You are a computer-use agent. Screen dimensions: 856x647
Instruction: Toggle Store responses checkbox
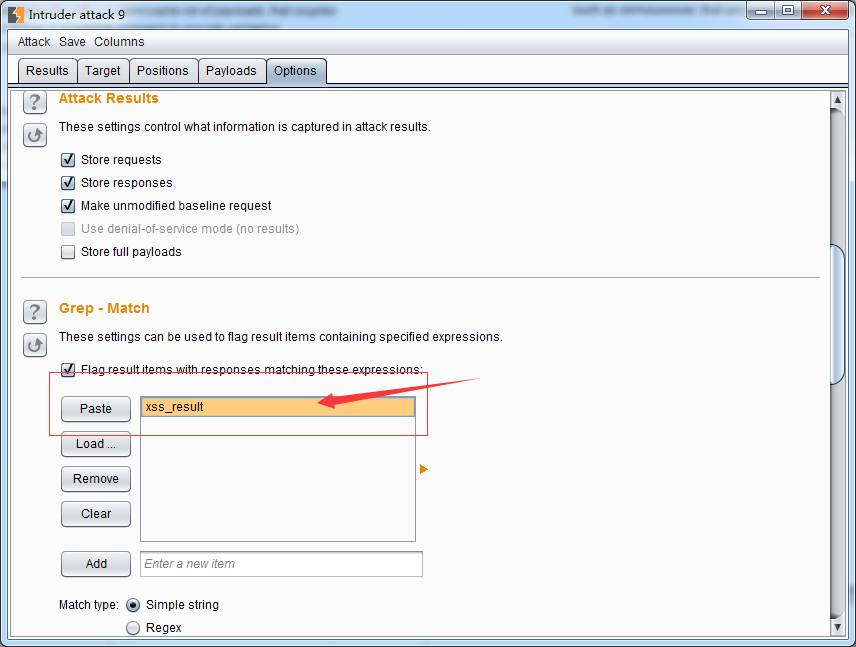point(68,183)
